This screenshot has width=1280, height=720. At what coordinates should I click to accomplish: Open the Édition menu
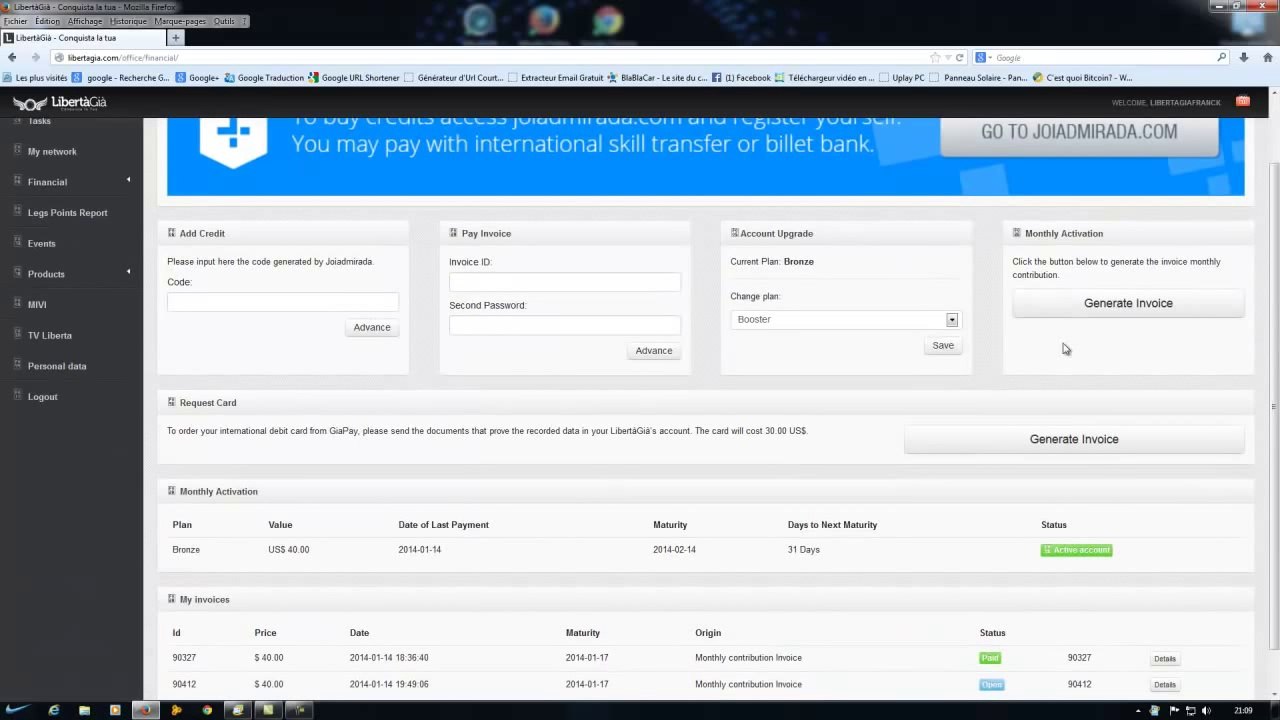click(47, 21)
